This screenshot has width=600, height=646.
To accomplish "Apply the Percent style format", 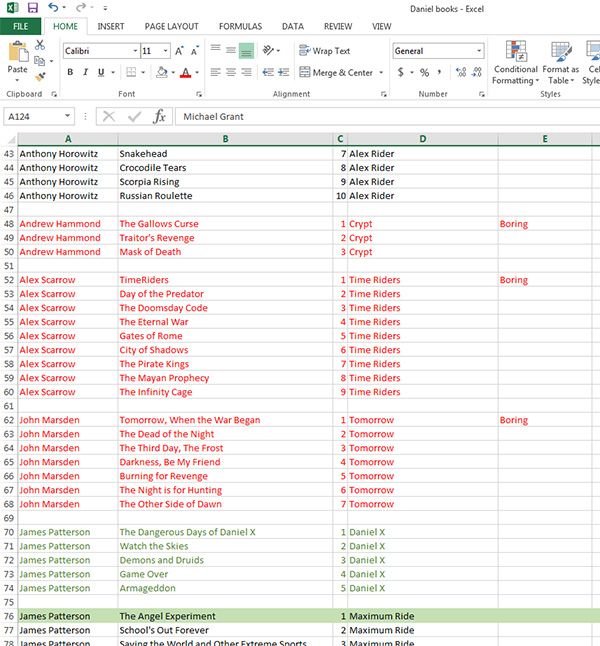I will [x=424, y=73].
